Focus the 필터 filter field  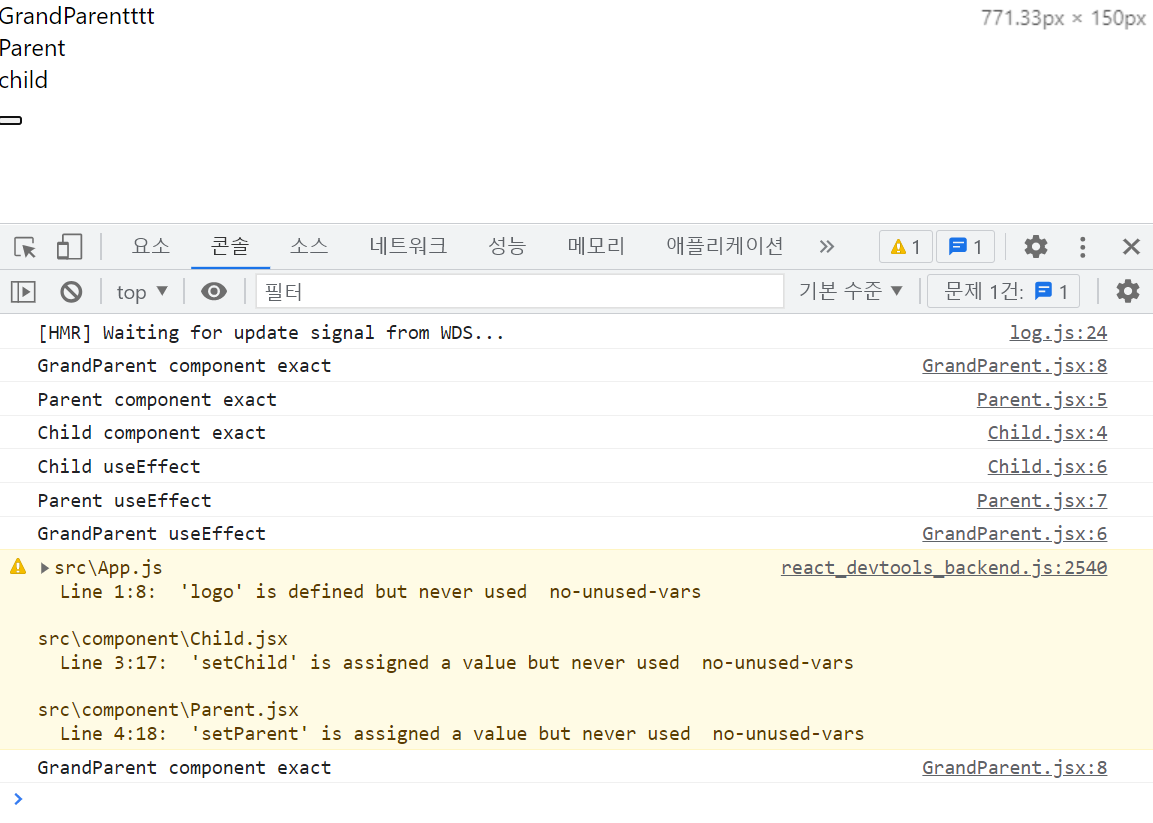520,291
